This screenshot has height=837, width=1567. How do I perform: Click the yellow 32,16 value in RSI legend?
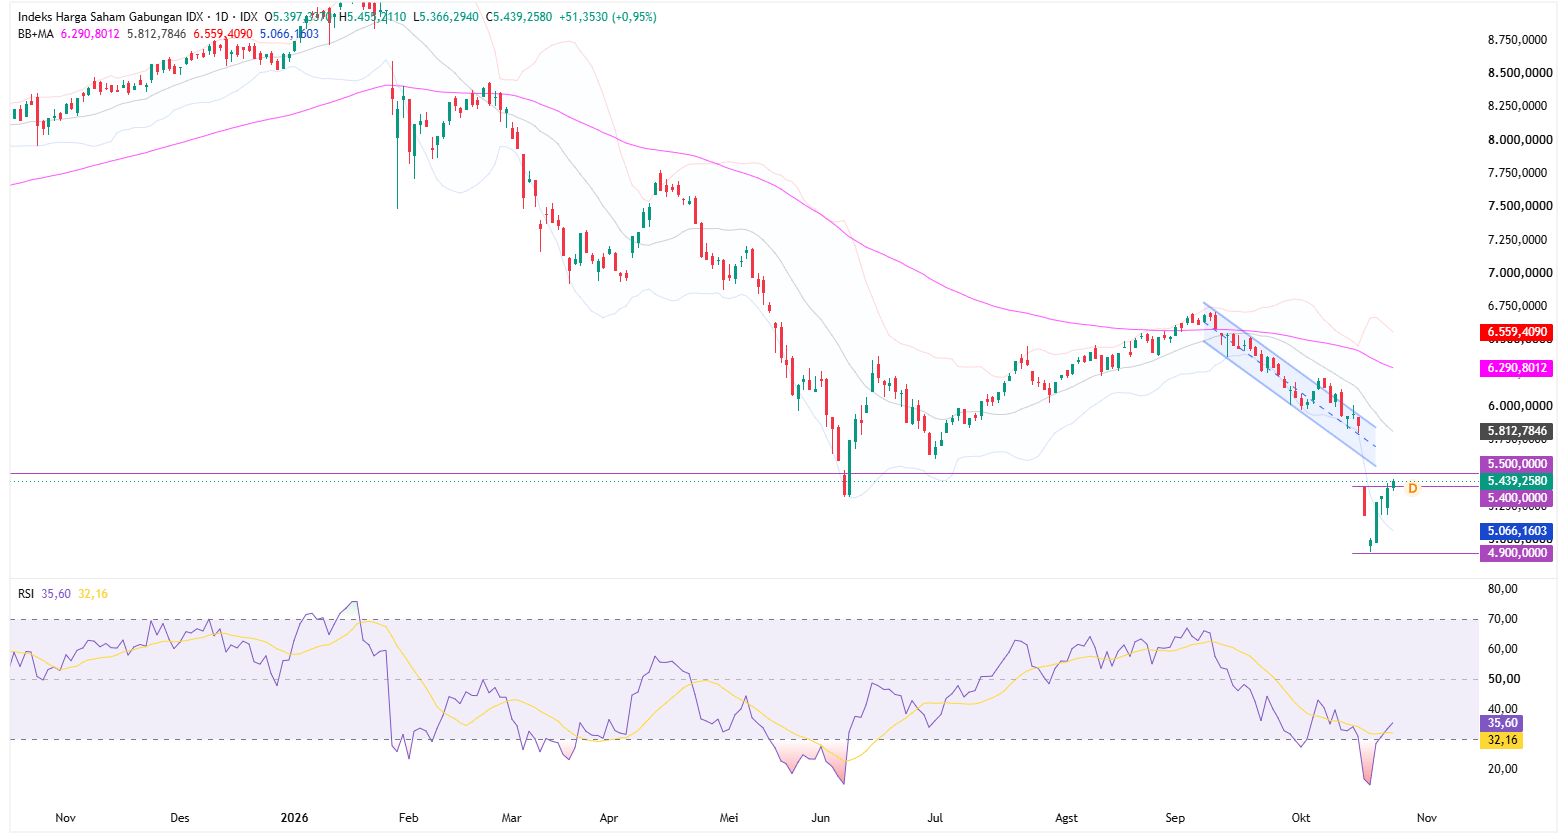click(x=93, y=594)
